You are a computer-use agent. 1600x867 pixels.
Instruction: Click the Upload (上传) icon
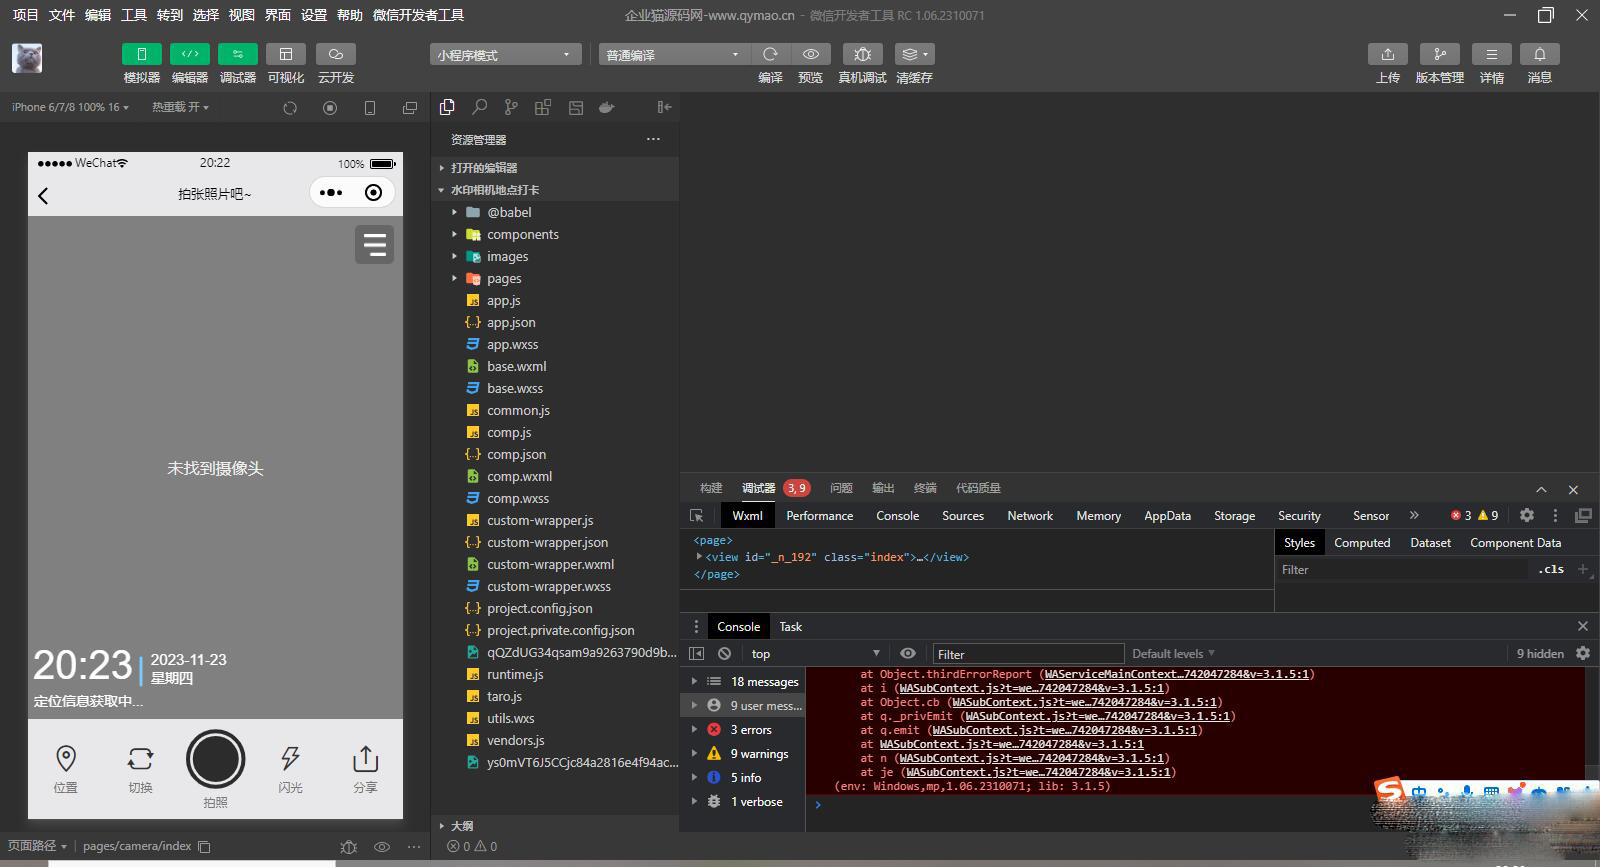(x=1387, y=54)
